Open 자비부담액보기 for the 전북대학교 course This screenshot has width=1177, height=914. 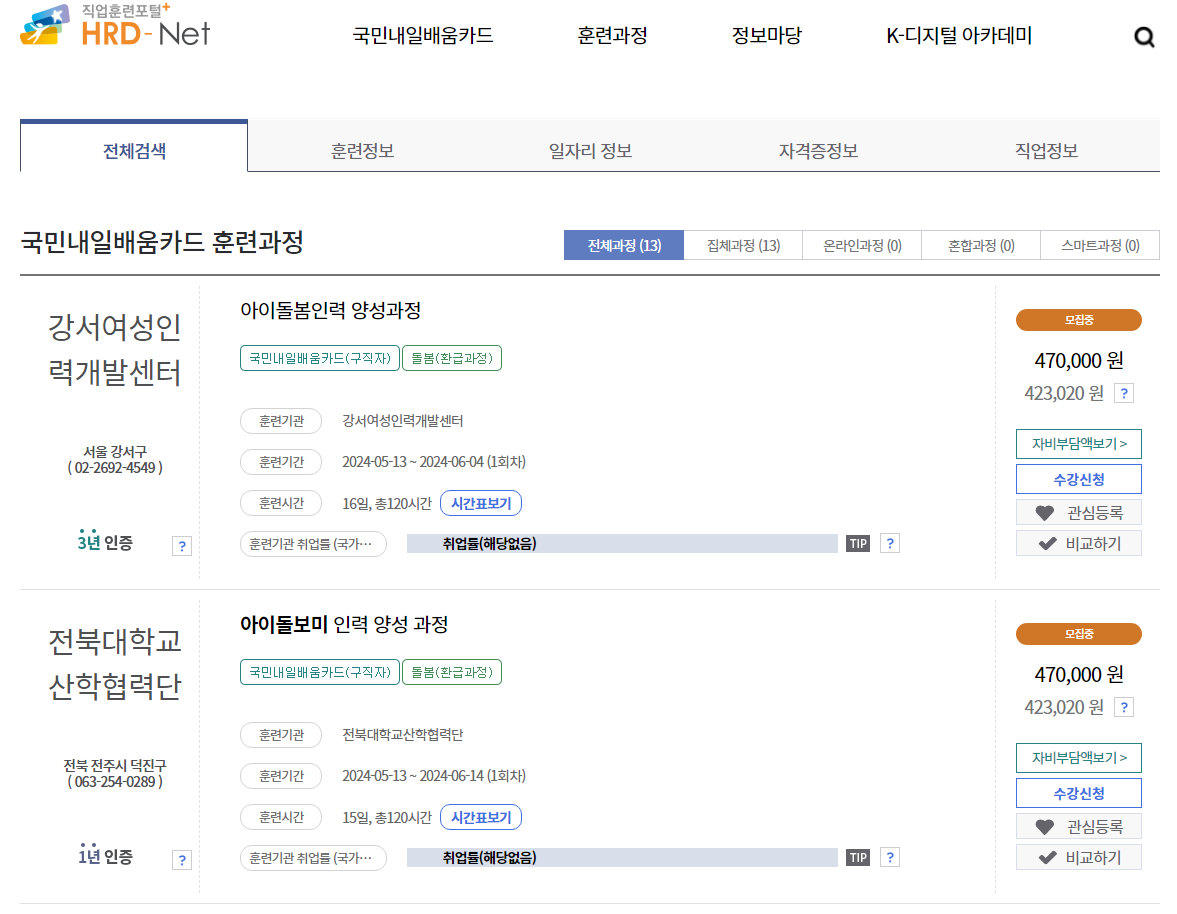click(x=1078, y=757)
